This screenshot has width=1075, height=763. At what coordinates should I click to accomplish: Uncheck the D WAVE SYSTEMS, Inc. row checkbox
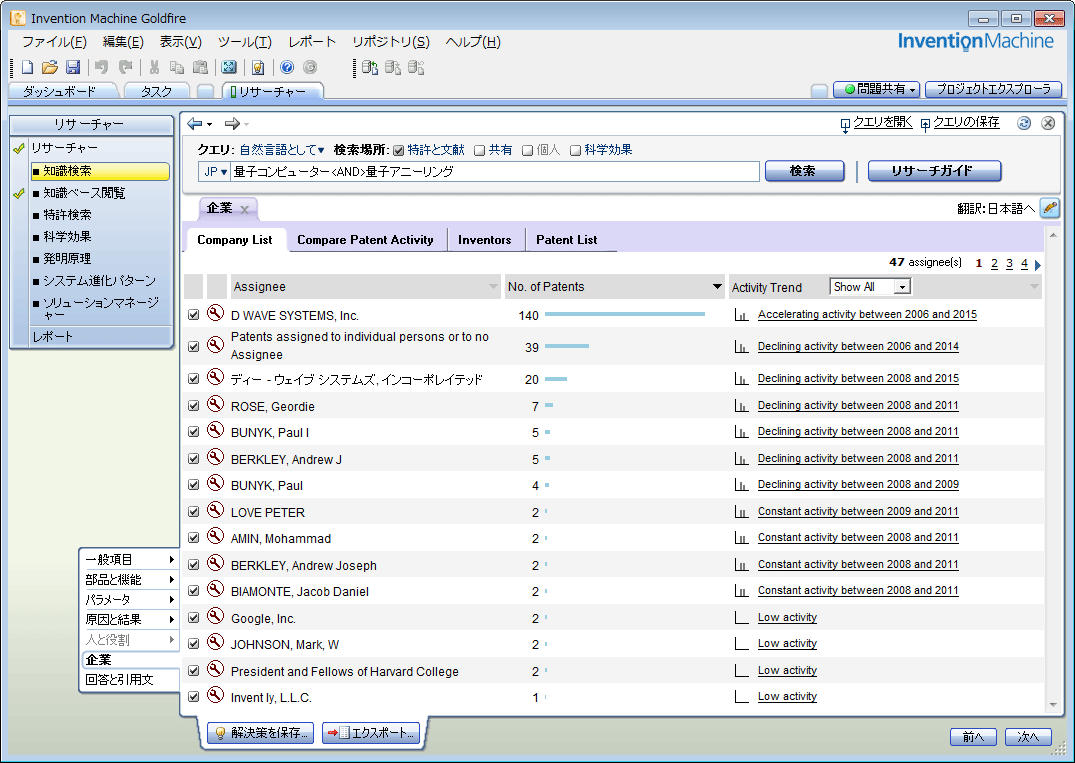193,315
